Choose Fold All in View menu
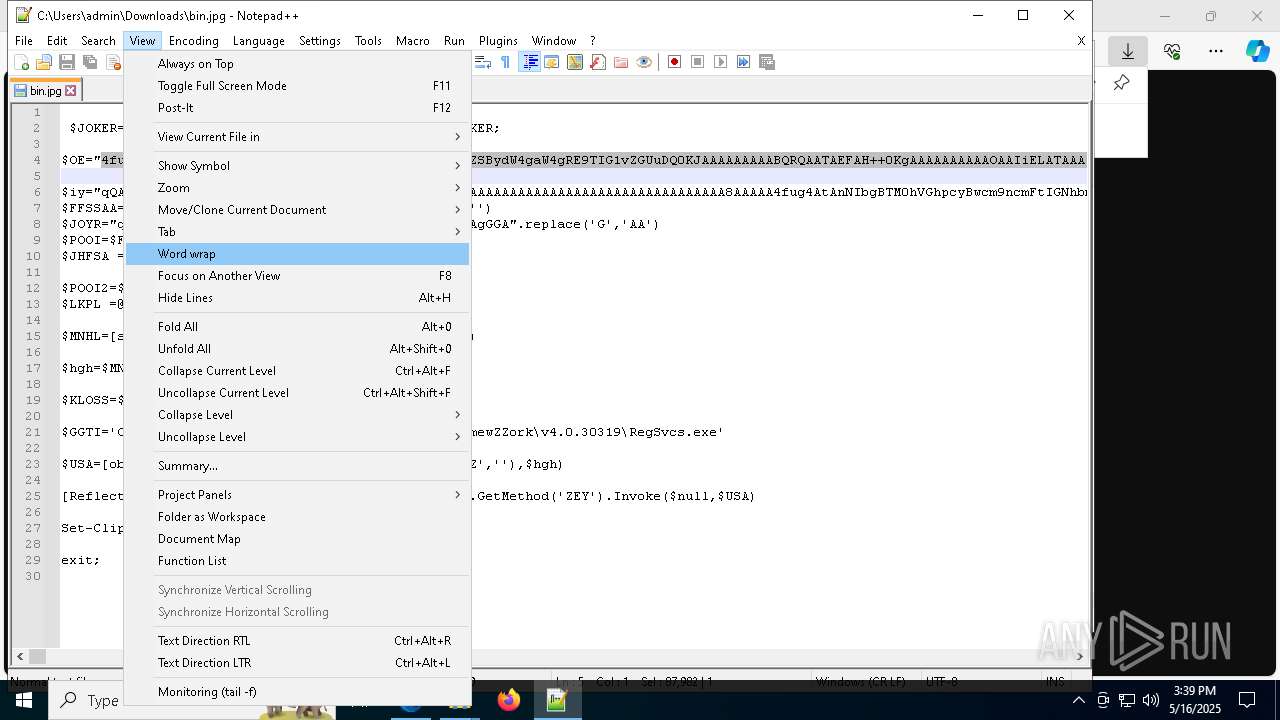The height and width of the screenshot is (720, 1280). click(x=298, y=327)
